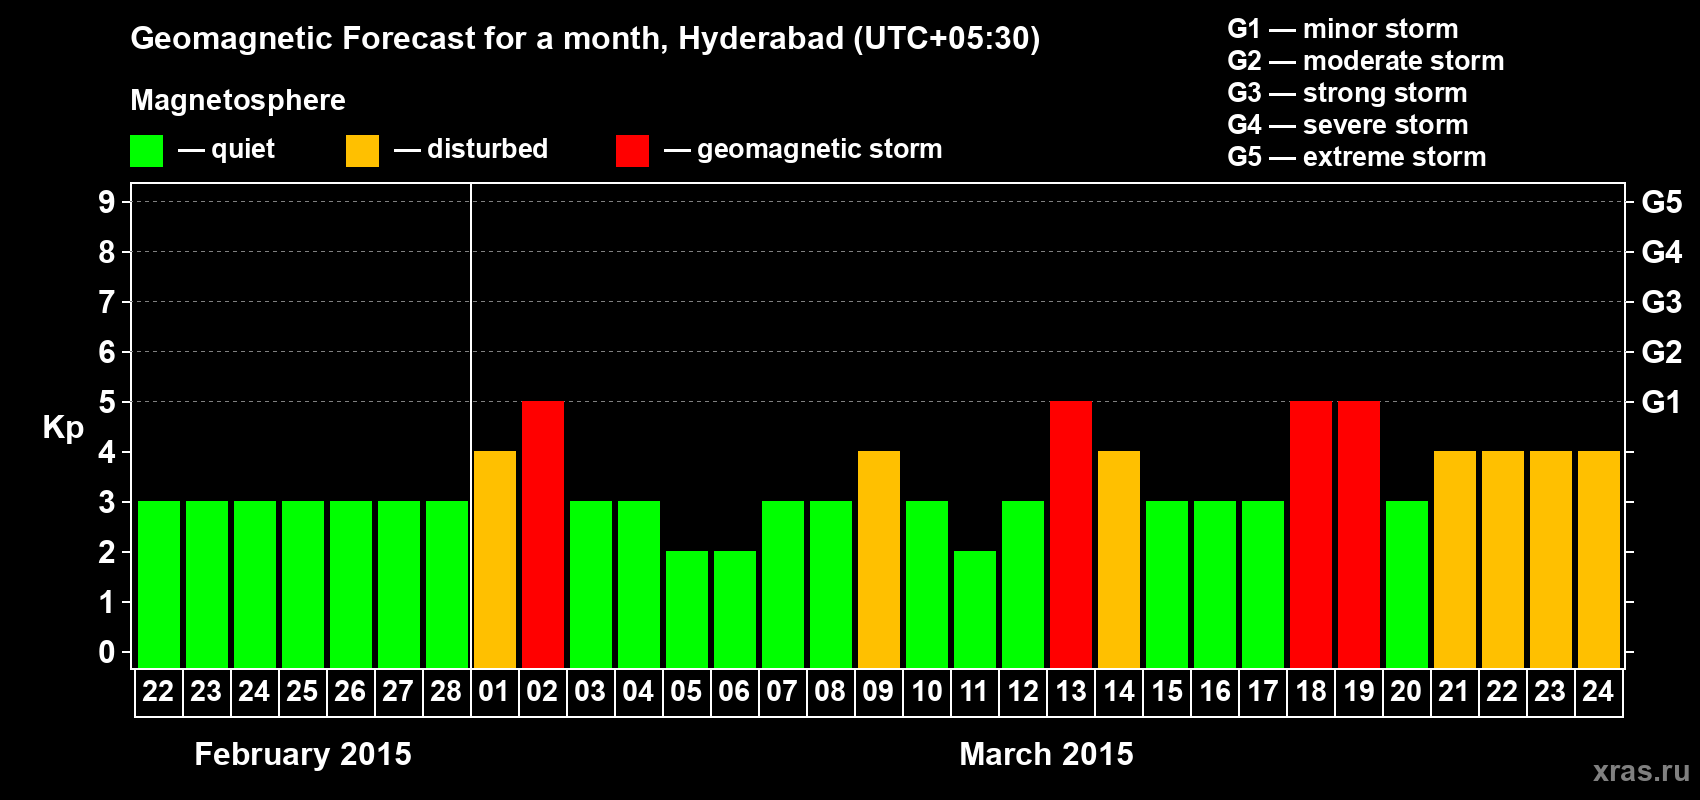Click the orange disturbed legend swatch

362,151
